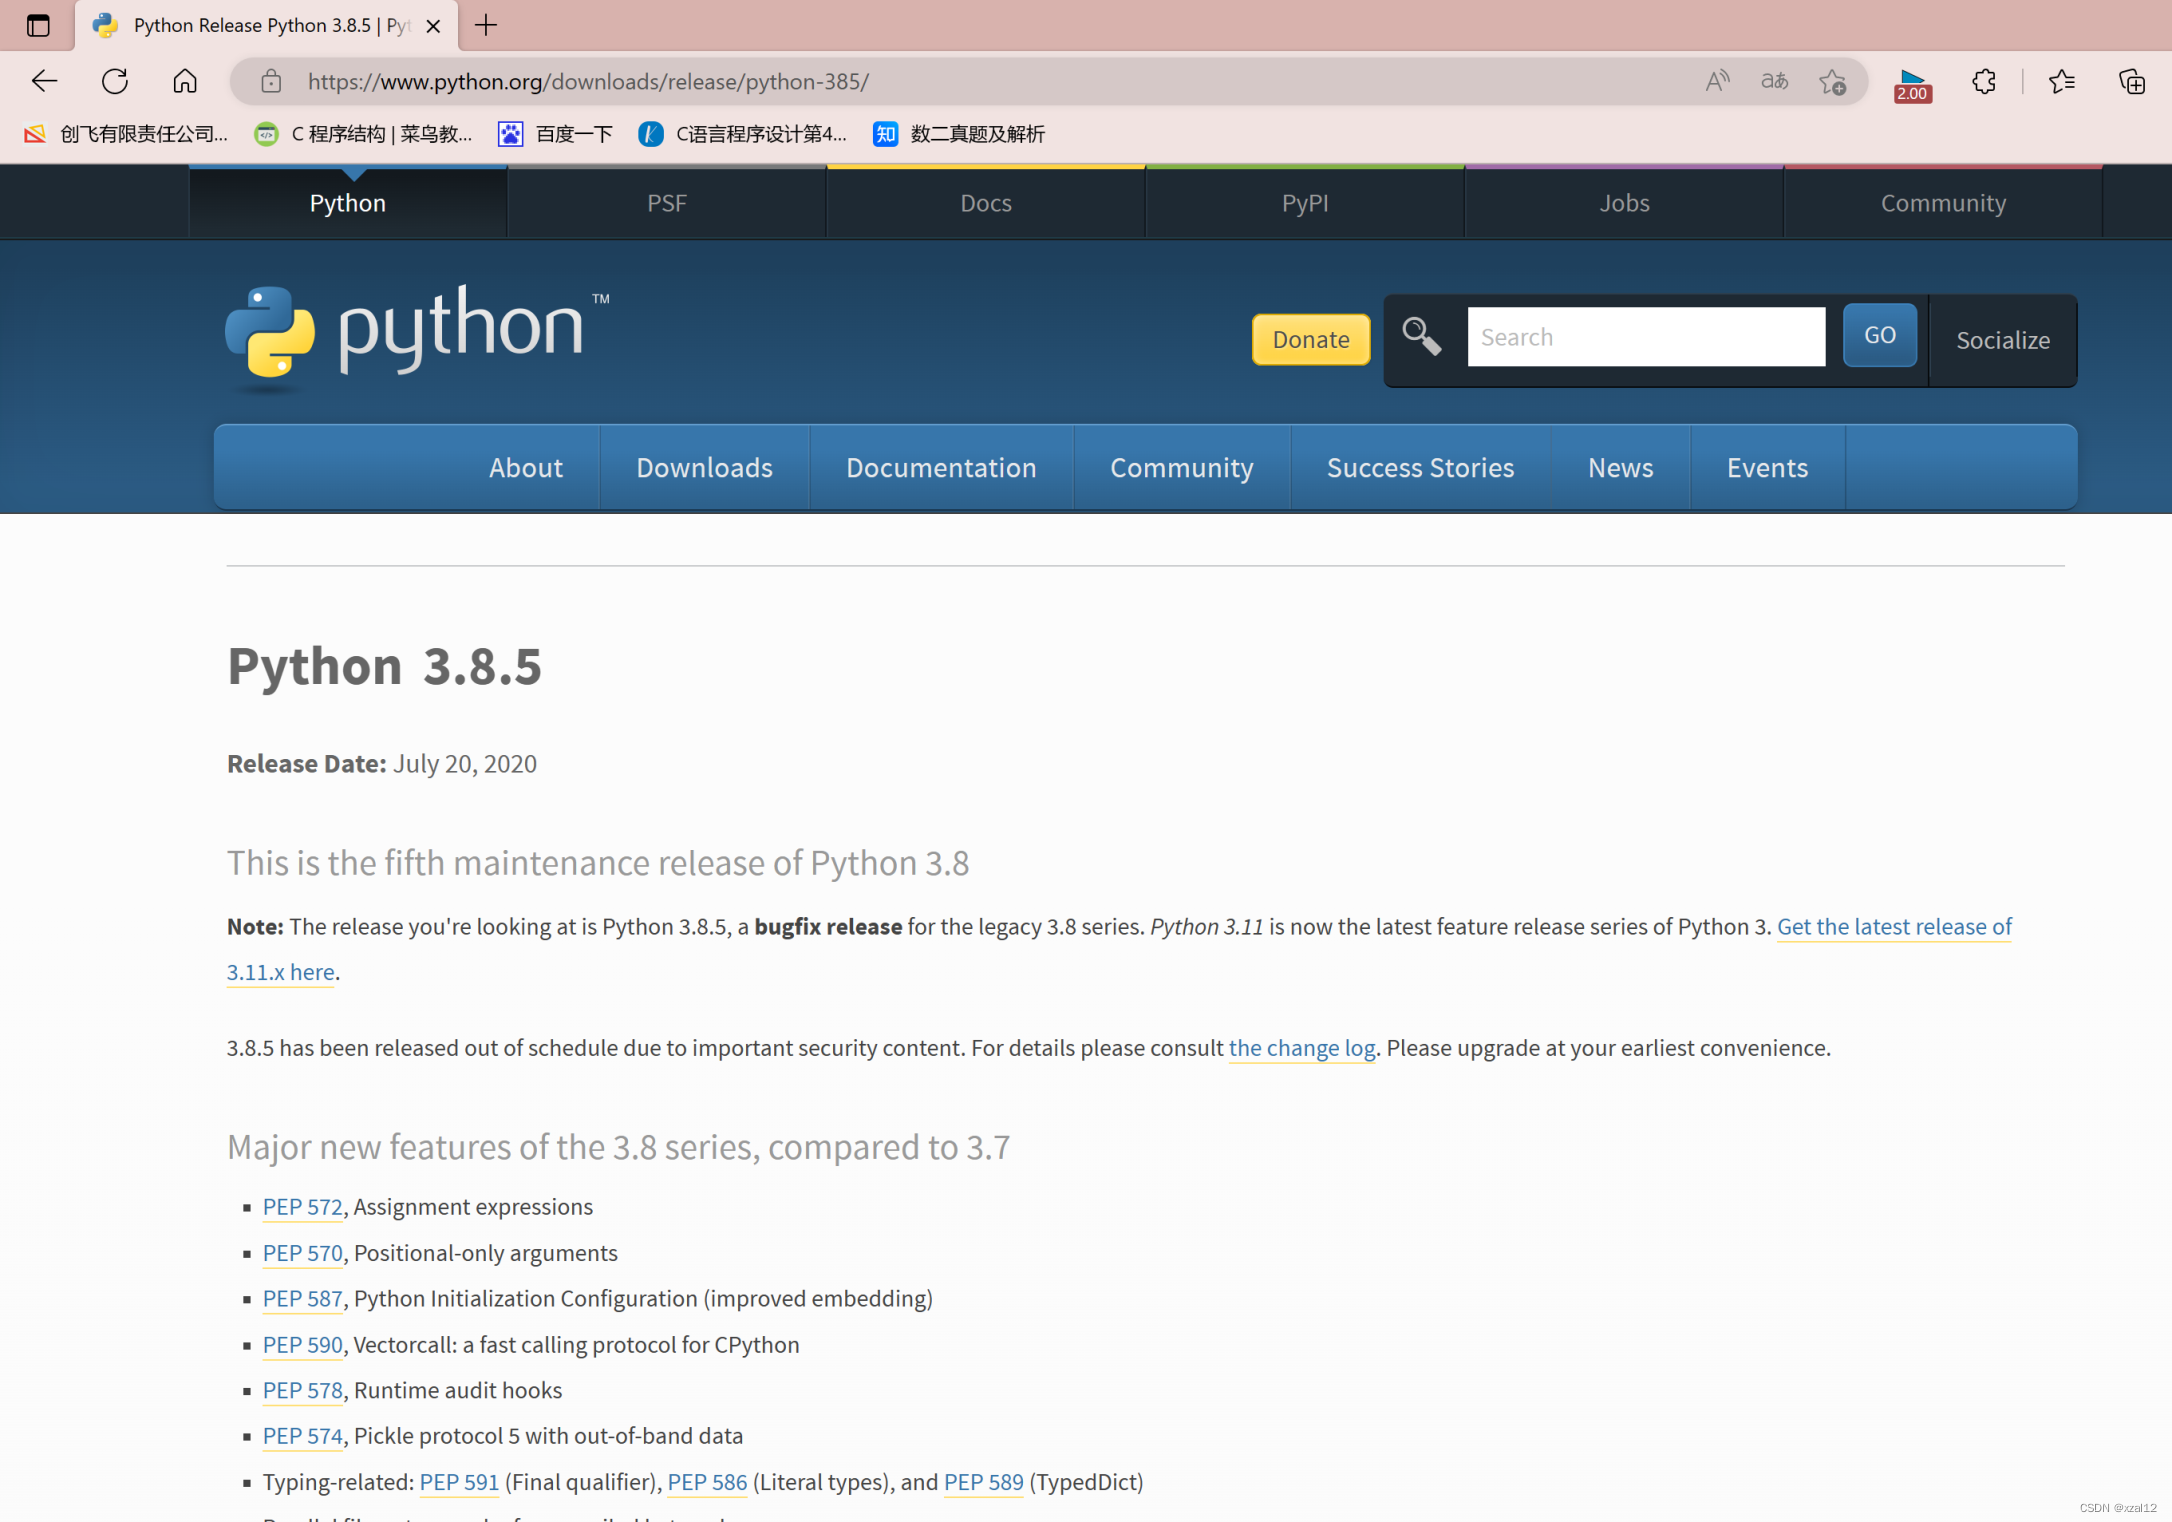Image resolution: width=2172 pixels, height=1522 pixels.
Task: Click the Donate button
Action: [1310, 339]
